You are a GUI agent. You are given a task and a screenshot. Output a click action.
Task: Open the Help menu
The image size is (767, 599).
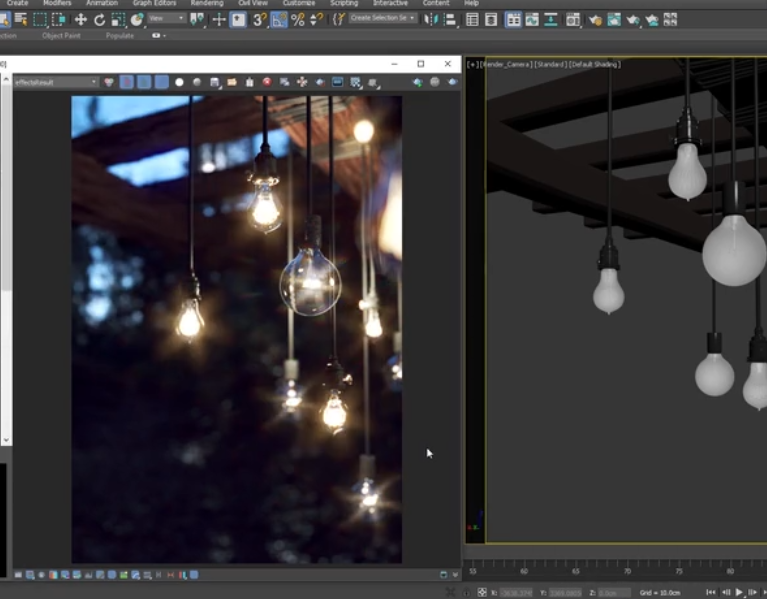(x=471, y=3)
